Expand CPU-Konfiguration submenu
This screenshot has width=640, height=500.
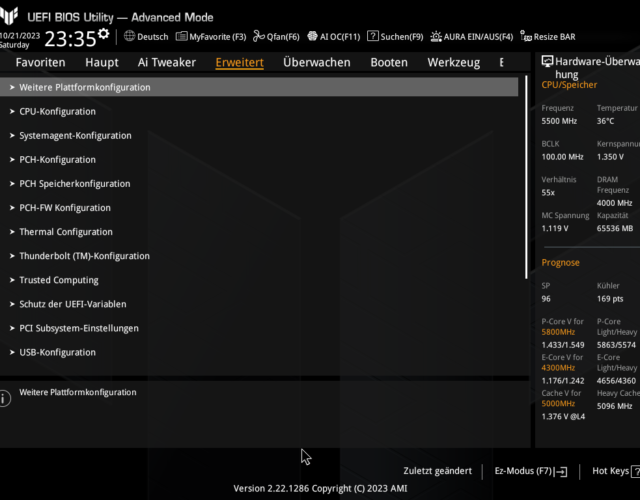pos(58,111)
